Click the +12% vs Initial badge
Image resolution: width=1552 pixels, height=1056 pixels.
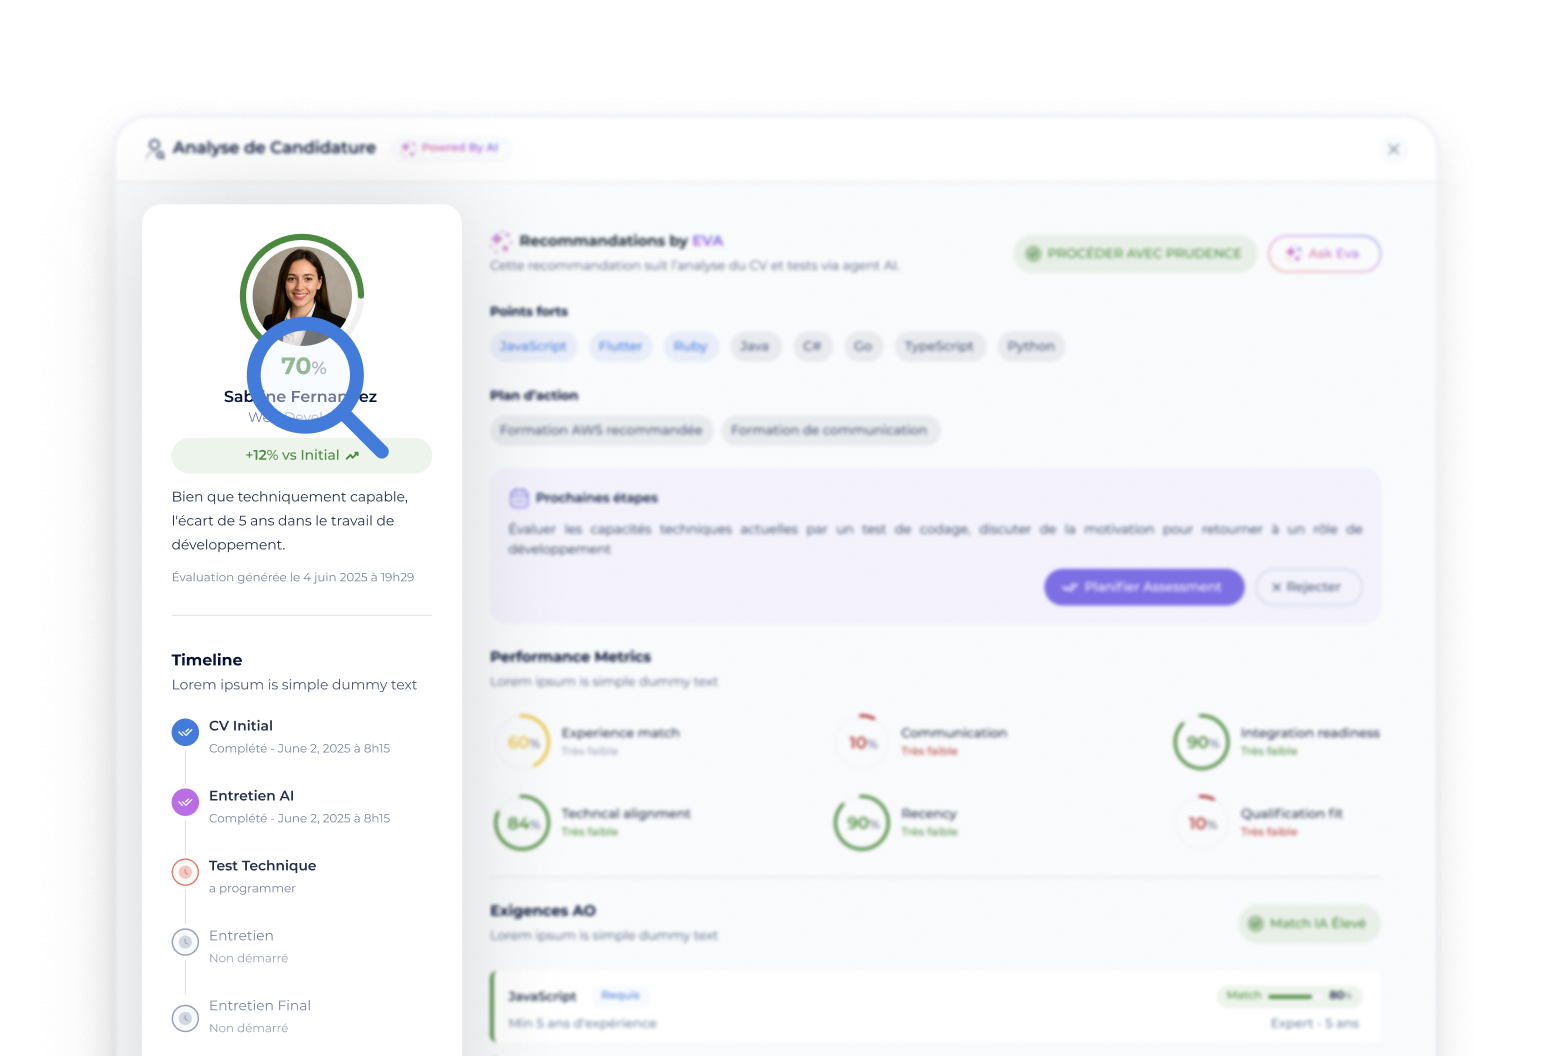[x=301, y=455]
